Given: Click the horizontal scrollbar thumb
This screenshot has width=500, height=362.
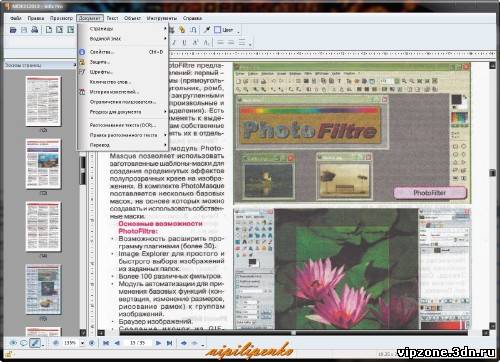Looking at the screenshot, I should [293, 333].
